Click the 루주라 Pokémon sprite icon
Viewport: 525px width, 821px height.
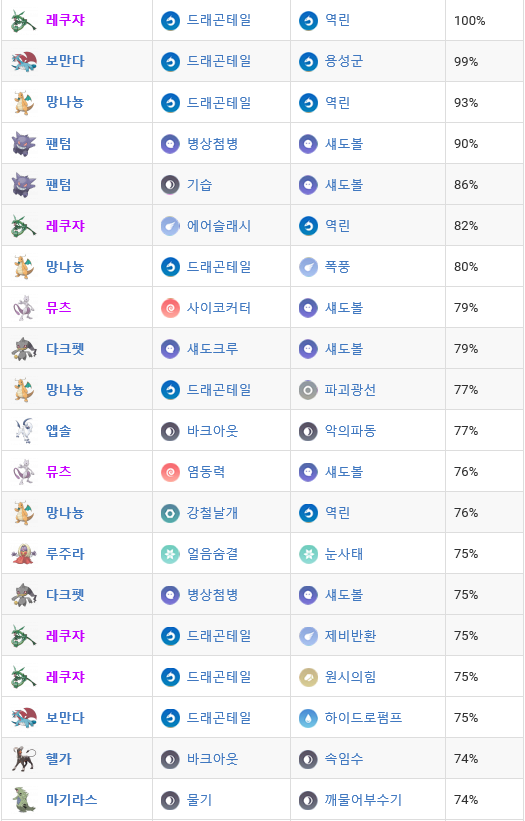coord(24,553)
